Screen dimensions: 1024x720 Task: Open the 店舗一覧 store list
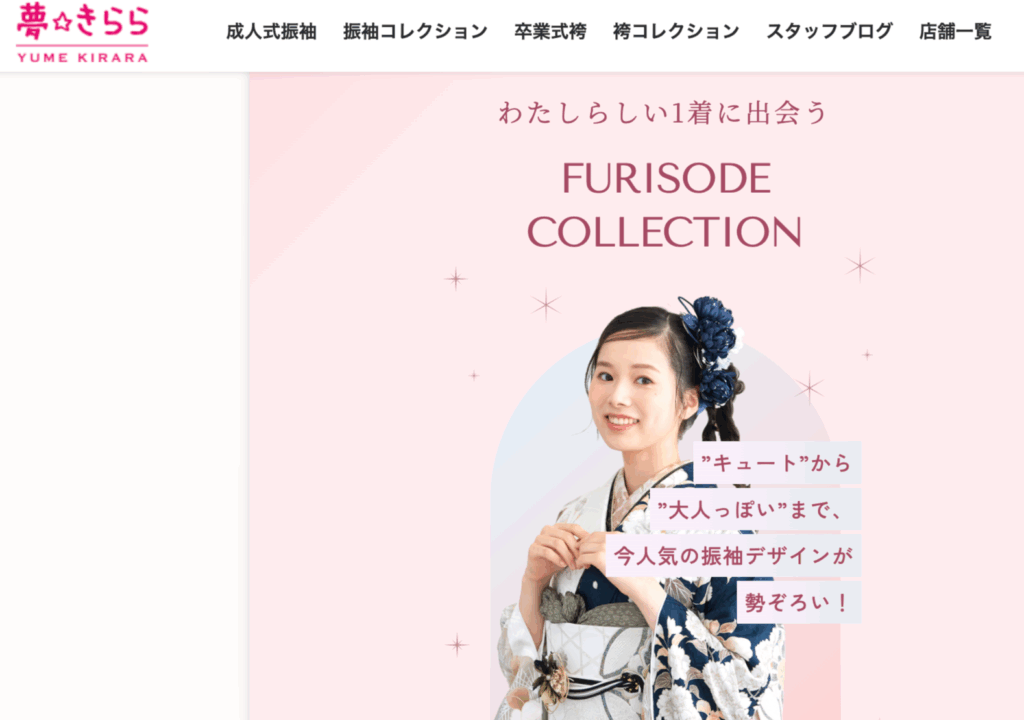point(955,31)
